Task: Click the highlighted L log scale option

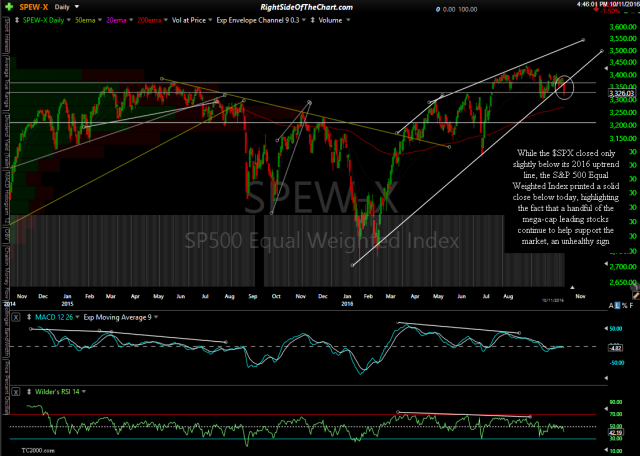Action: (618, 305)
